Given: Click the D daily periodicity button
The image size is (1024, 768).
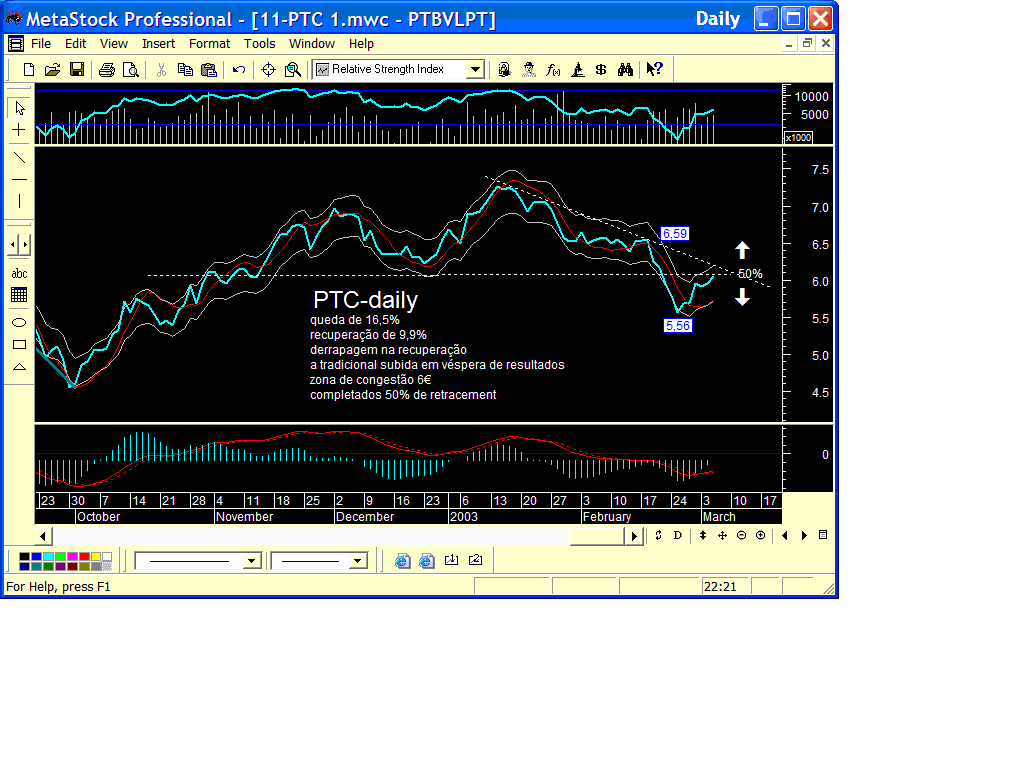Looking at the screenshot, I should pyautogui.click(x=677, y=536).
